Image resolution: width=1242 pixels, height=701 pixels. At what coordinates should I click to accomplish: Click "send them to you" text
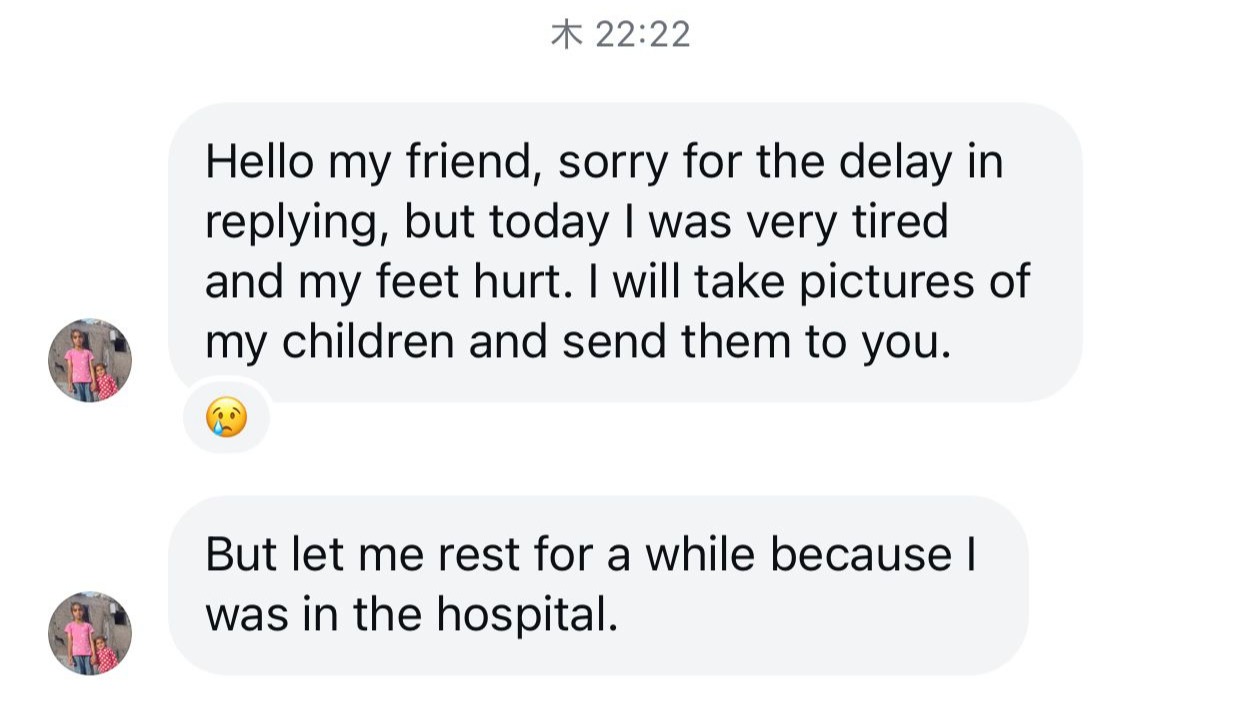click(x=752, y=343)
